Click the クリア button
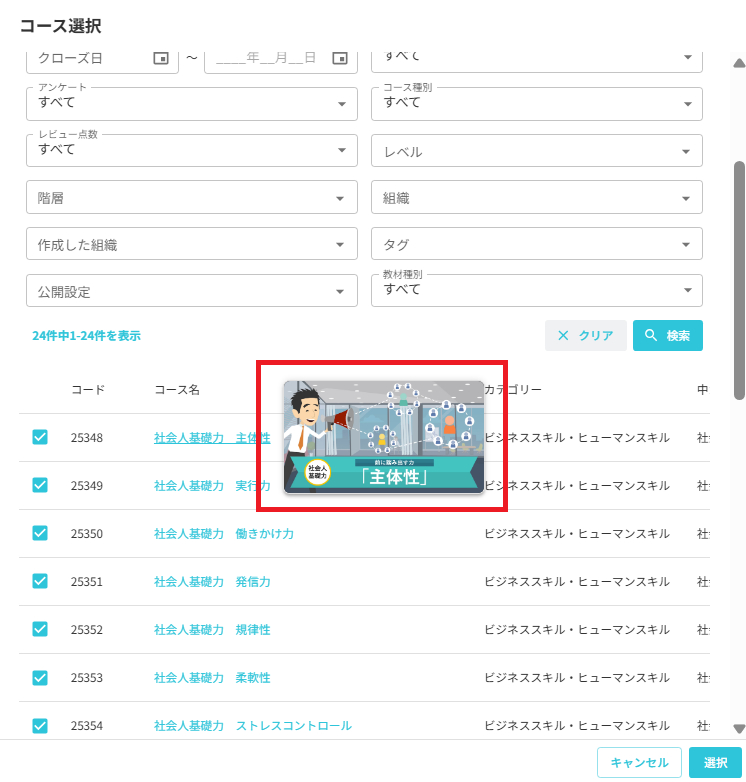The height and width of the screenshot is (782, 746). pos(585,336)
